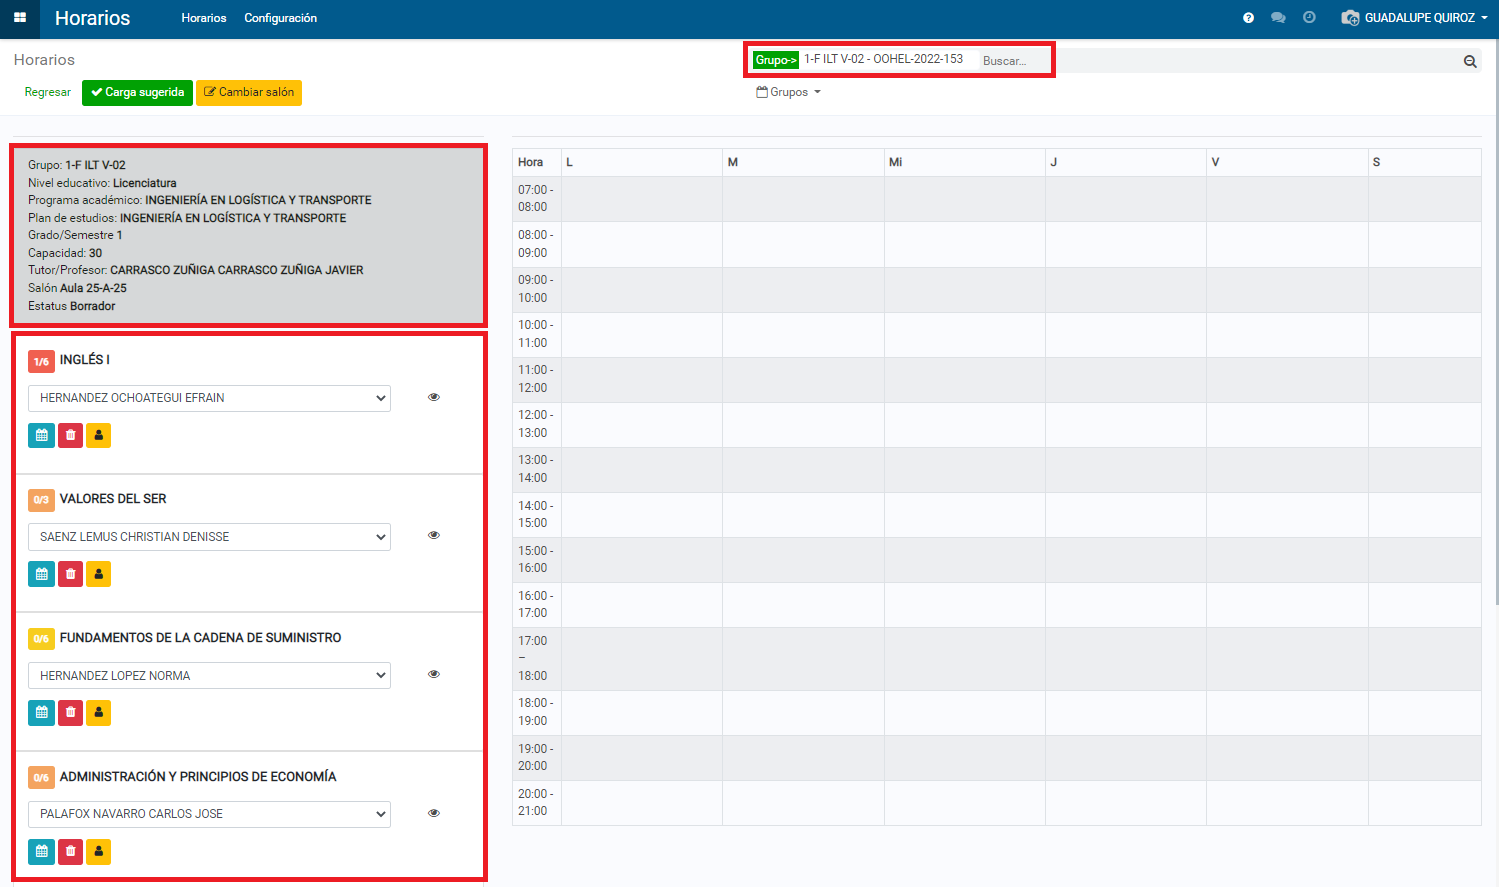This screenshot has height=887, width=1499.
Task: Open teacher dropdown showing HERNANDEZ OCHOATEGUI EFRAIN
Action: pyautogui.click(x=209, y=398)
